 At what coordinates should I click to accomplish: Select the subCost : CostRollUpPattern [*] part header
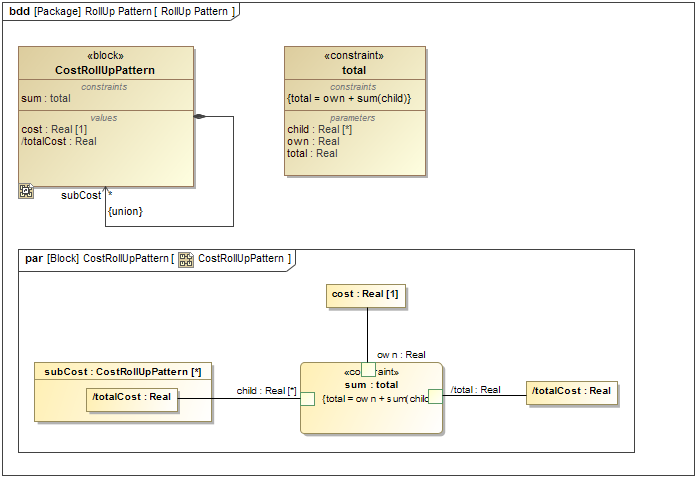click(123, 372)
